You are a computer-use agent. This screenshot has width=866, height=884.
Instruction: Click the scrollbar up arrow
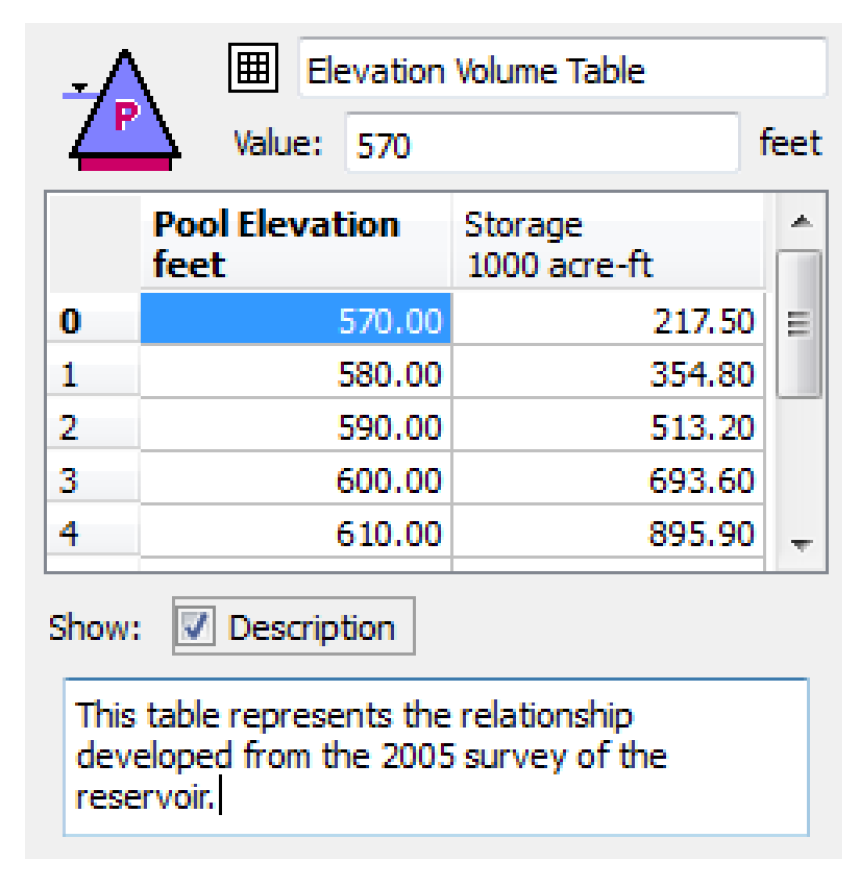point(798,221)
